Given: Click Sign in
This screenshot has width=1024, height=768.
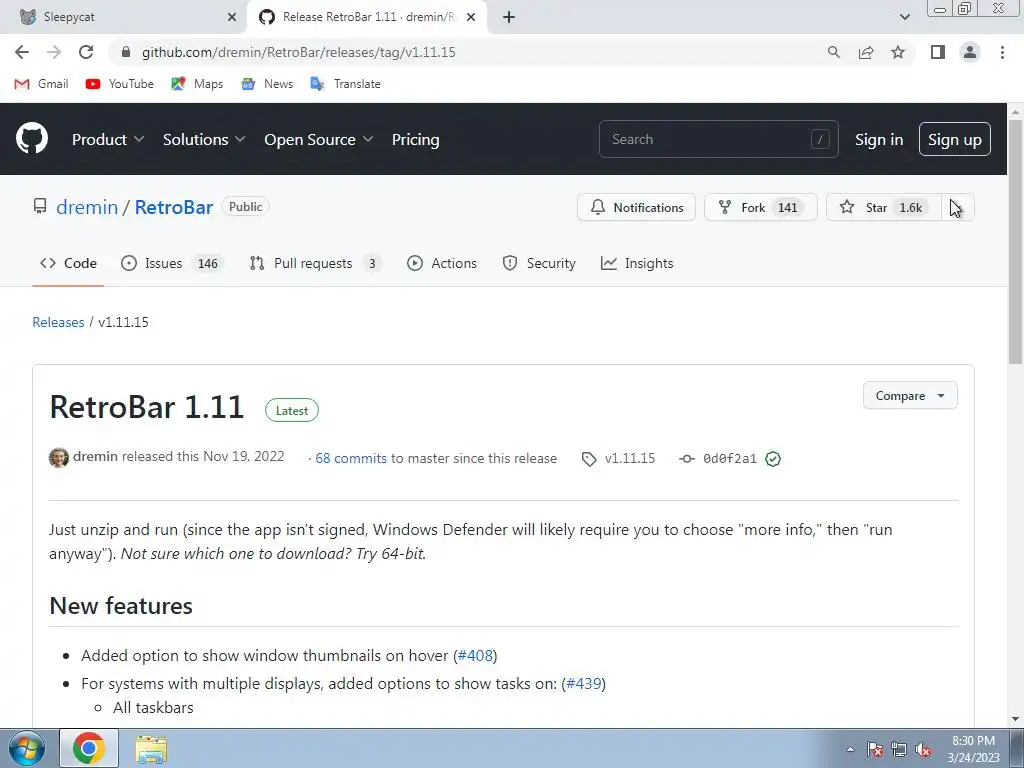Looking at the screenshot, I should pyautogui.click(x=879, y=140).
